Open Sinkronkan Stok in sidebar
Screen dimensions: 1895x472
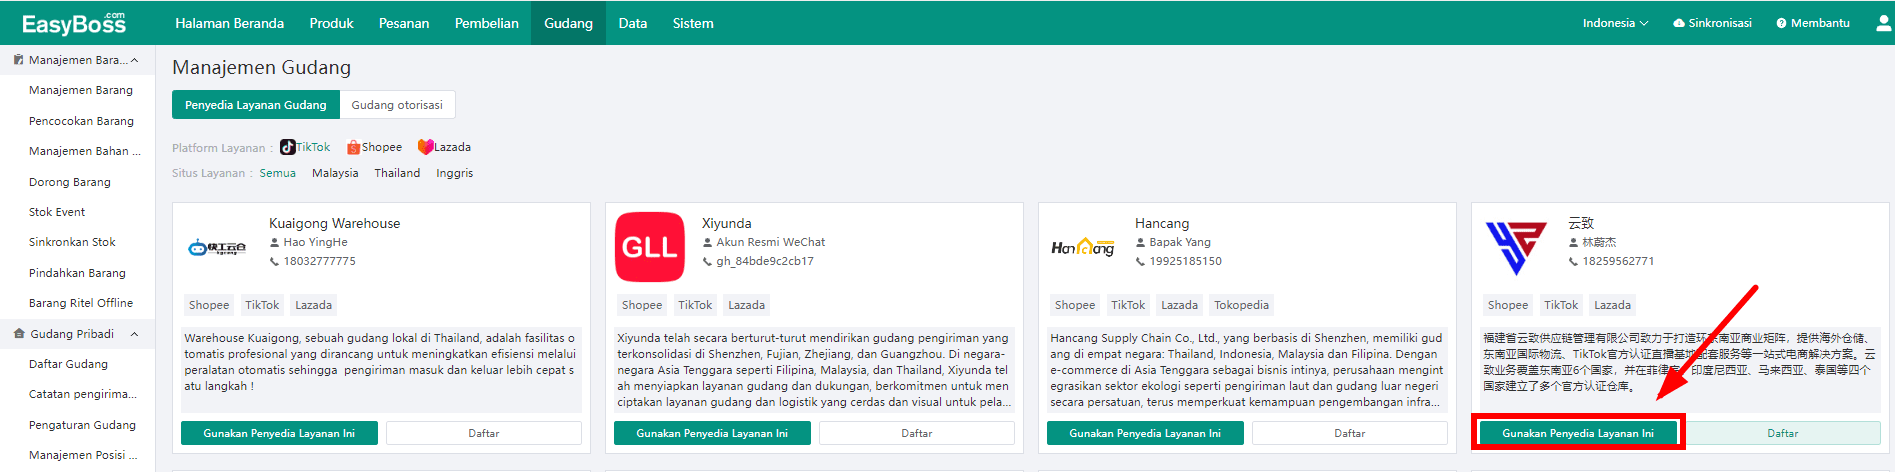(72, 242)
